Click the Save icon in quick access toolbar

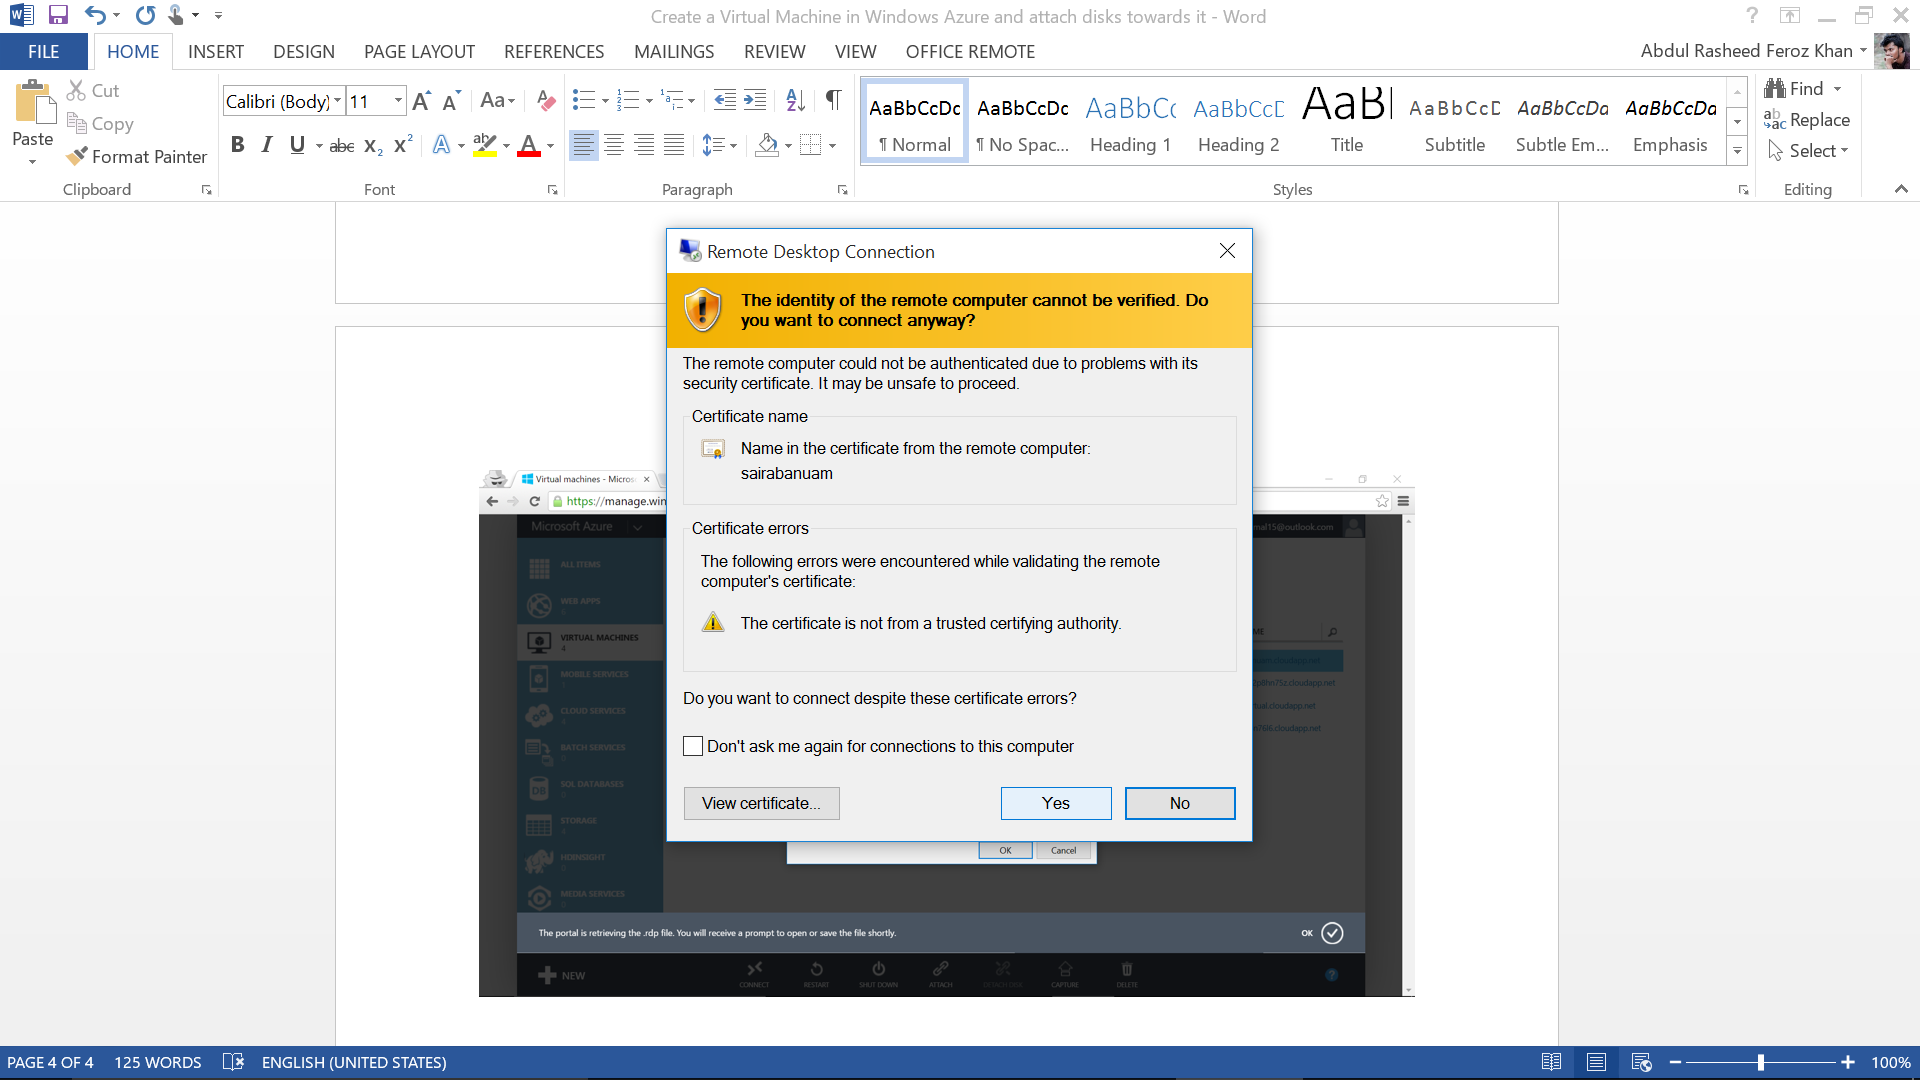pos(58,15)
